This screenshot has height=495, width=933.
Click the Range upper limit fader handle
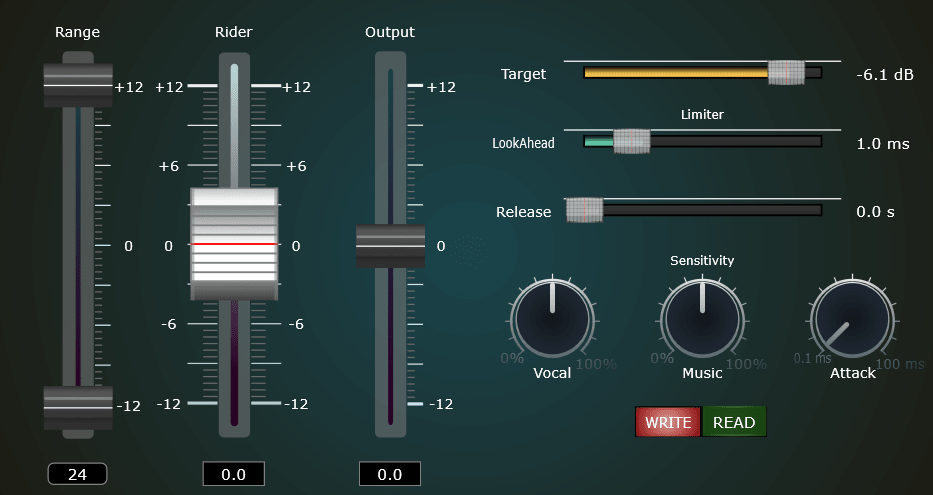pyautogui.click(x=78, y=86)
